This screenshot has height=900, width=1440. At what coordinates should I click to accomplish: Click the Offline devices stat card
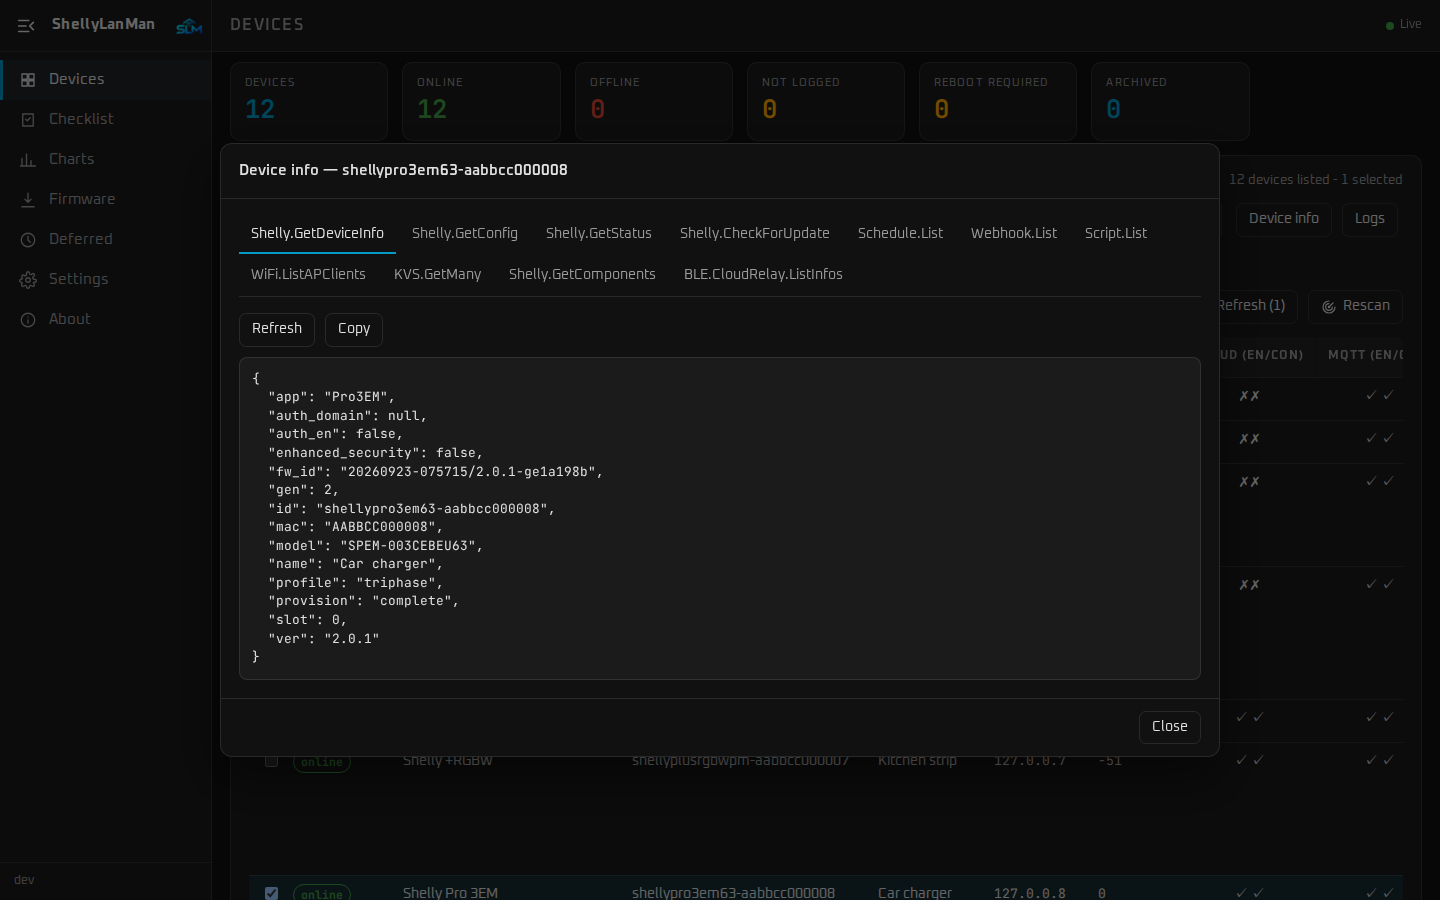click(x=654, y=101)
